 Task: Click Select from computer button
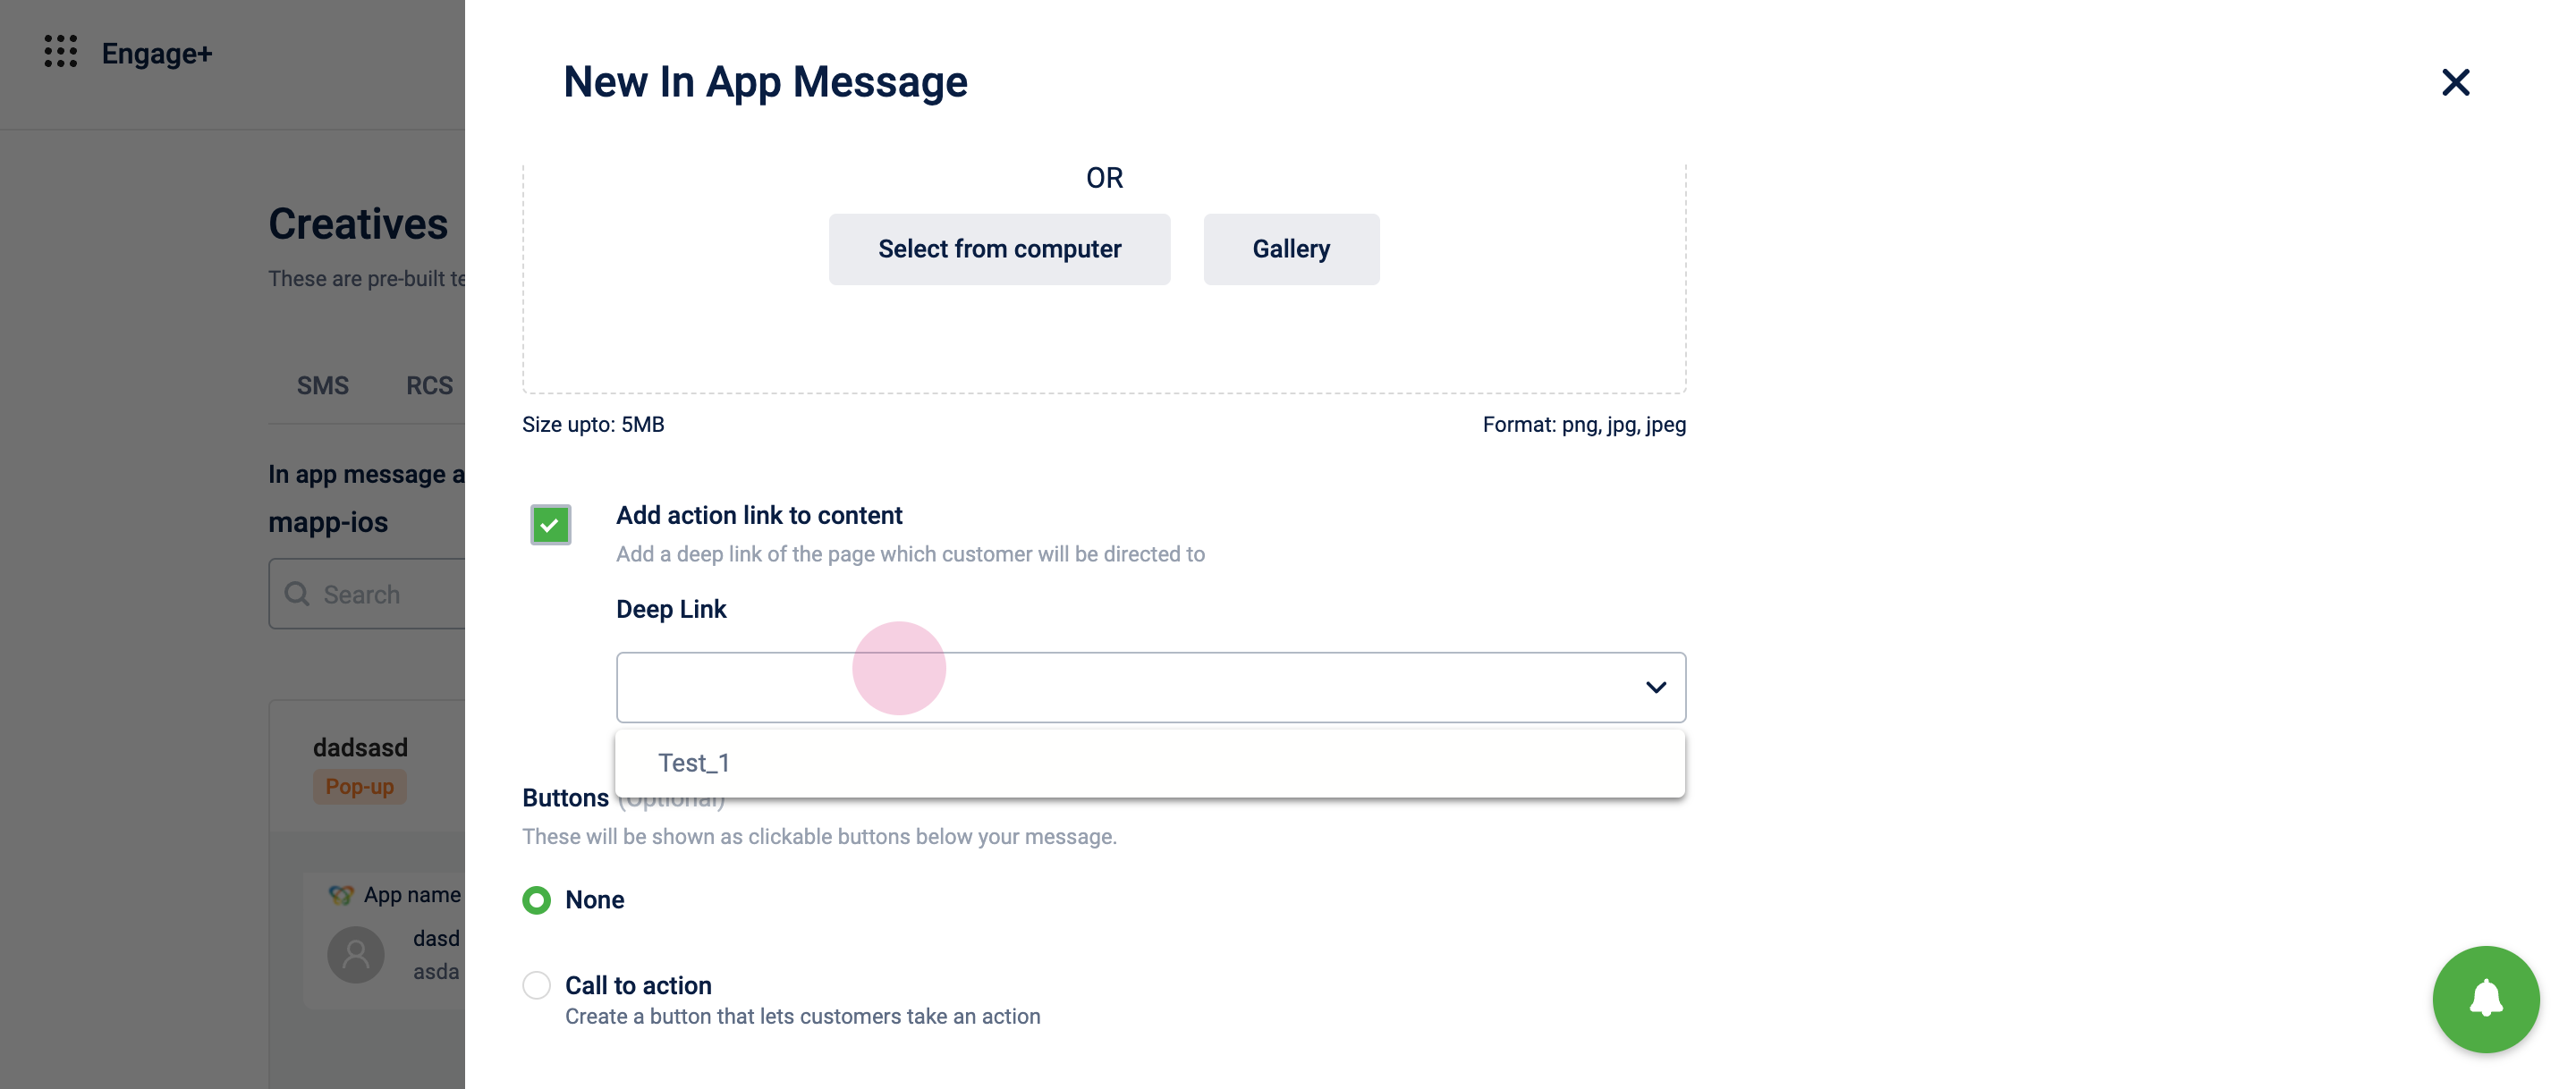point(999,249)
